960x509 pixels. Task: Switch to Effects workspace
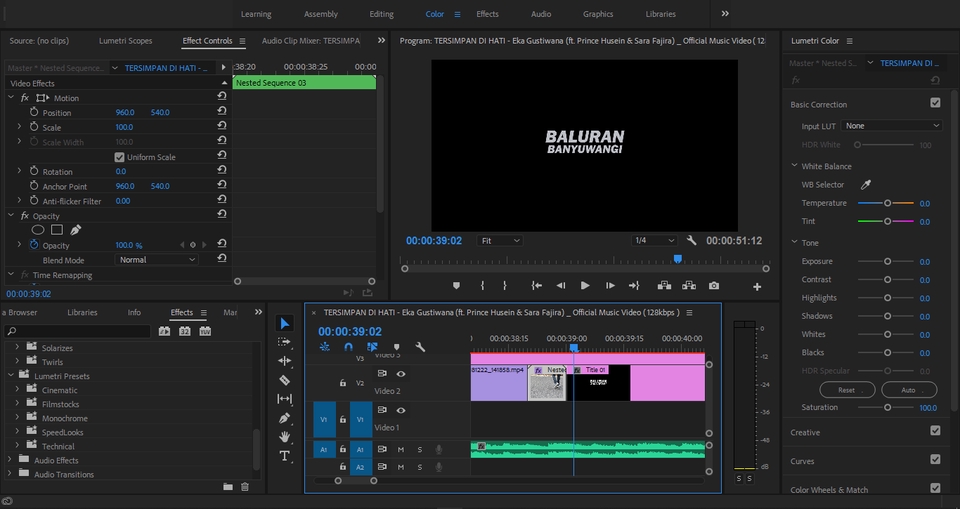pyautogui.click(x=487, y=14)
